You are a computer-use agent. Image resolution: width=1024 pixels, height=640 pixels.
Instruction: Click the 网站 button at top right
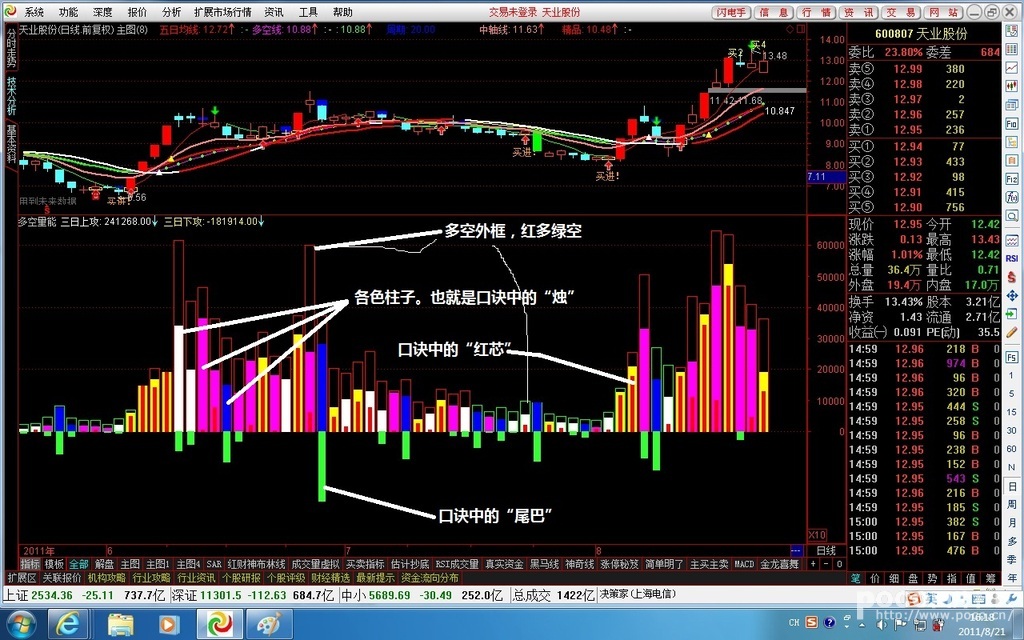[x=944, y=12]
